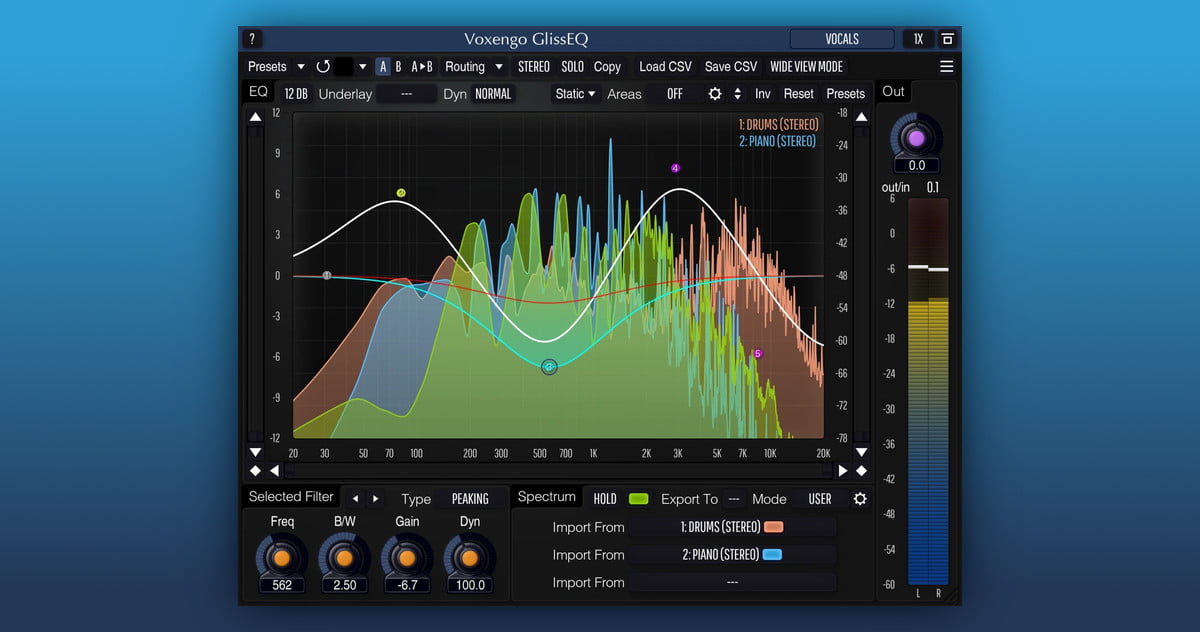
Task: Switch to the EQ tab
Action: pyautogui.click(x=258, y=92)
